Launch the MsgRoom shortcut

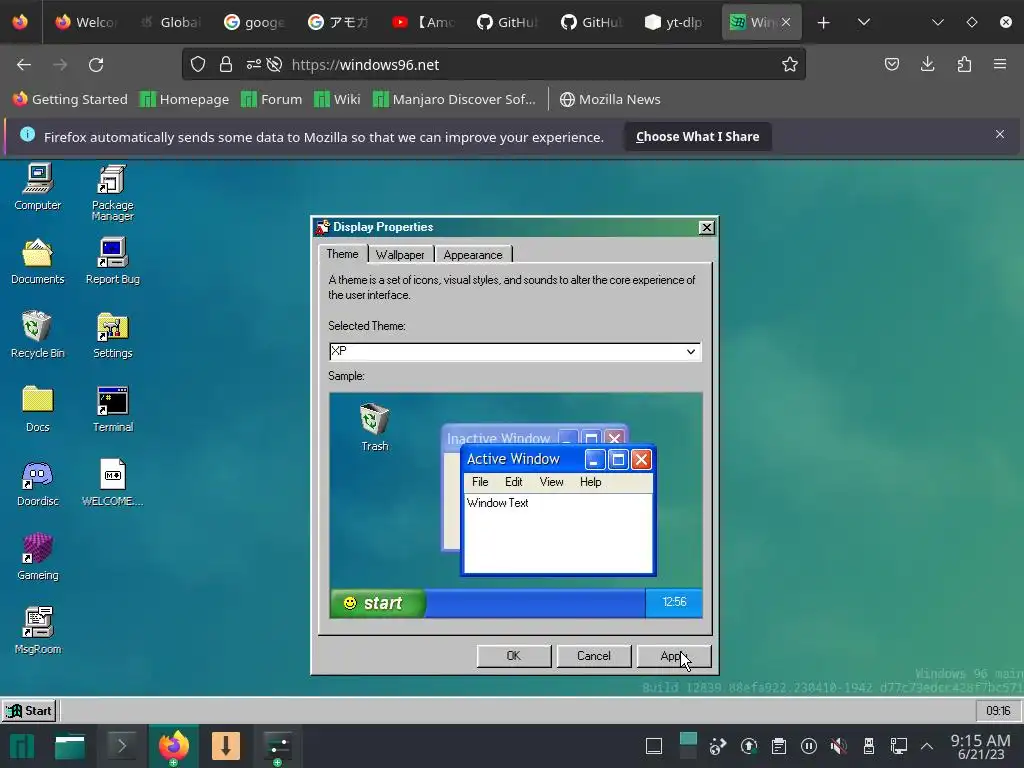point(38,631)
